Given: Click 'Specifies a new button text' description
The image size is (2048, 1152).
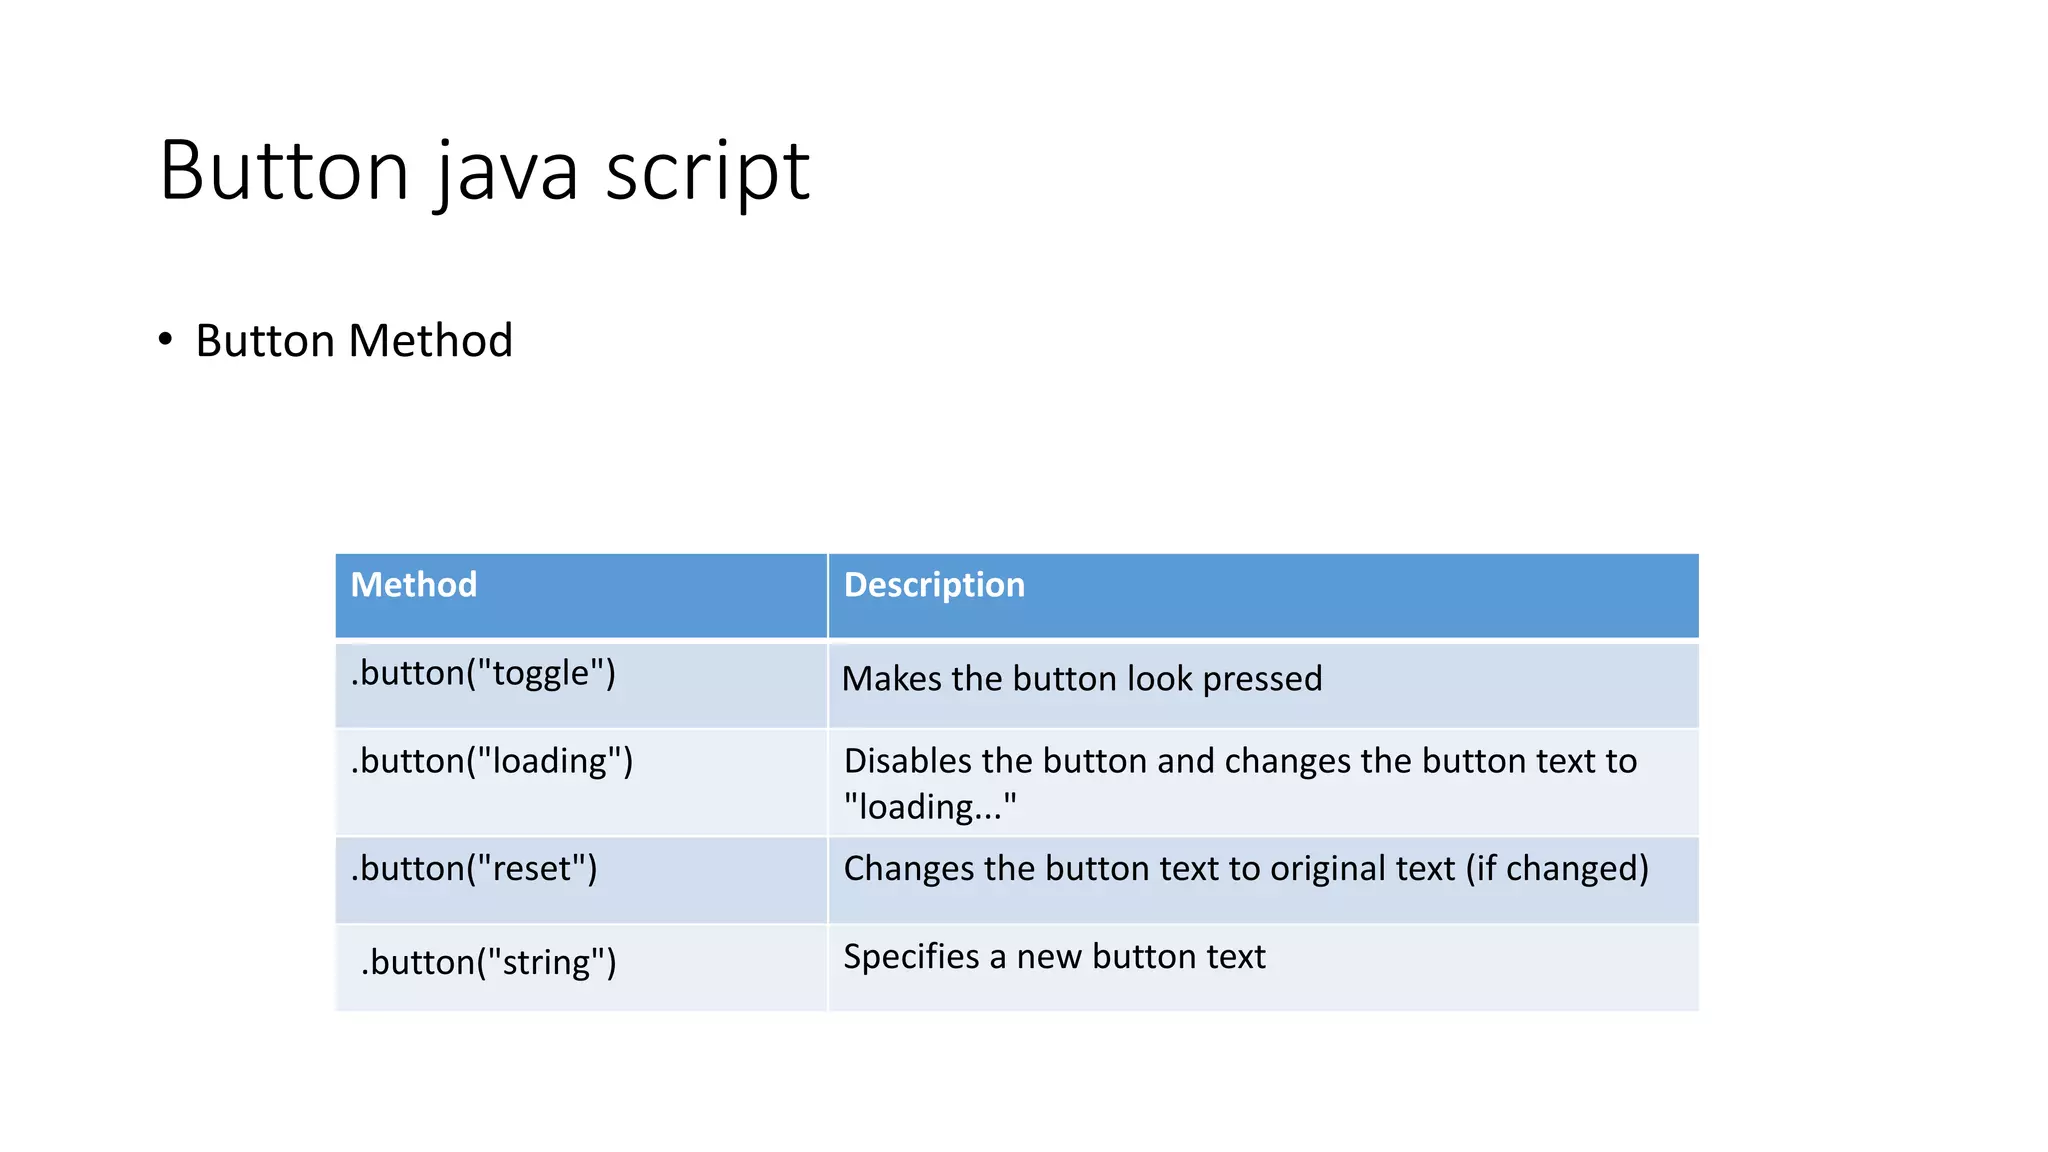Looking at the screenshot, I should pyautogui.click(x=1054, y=957).
